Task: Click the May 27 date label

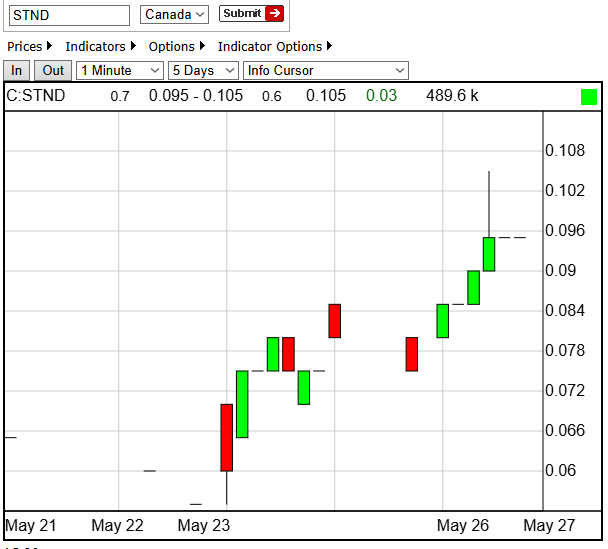Action: pos(549,526)
